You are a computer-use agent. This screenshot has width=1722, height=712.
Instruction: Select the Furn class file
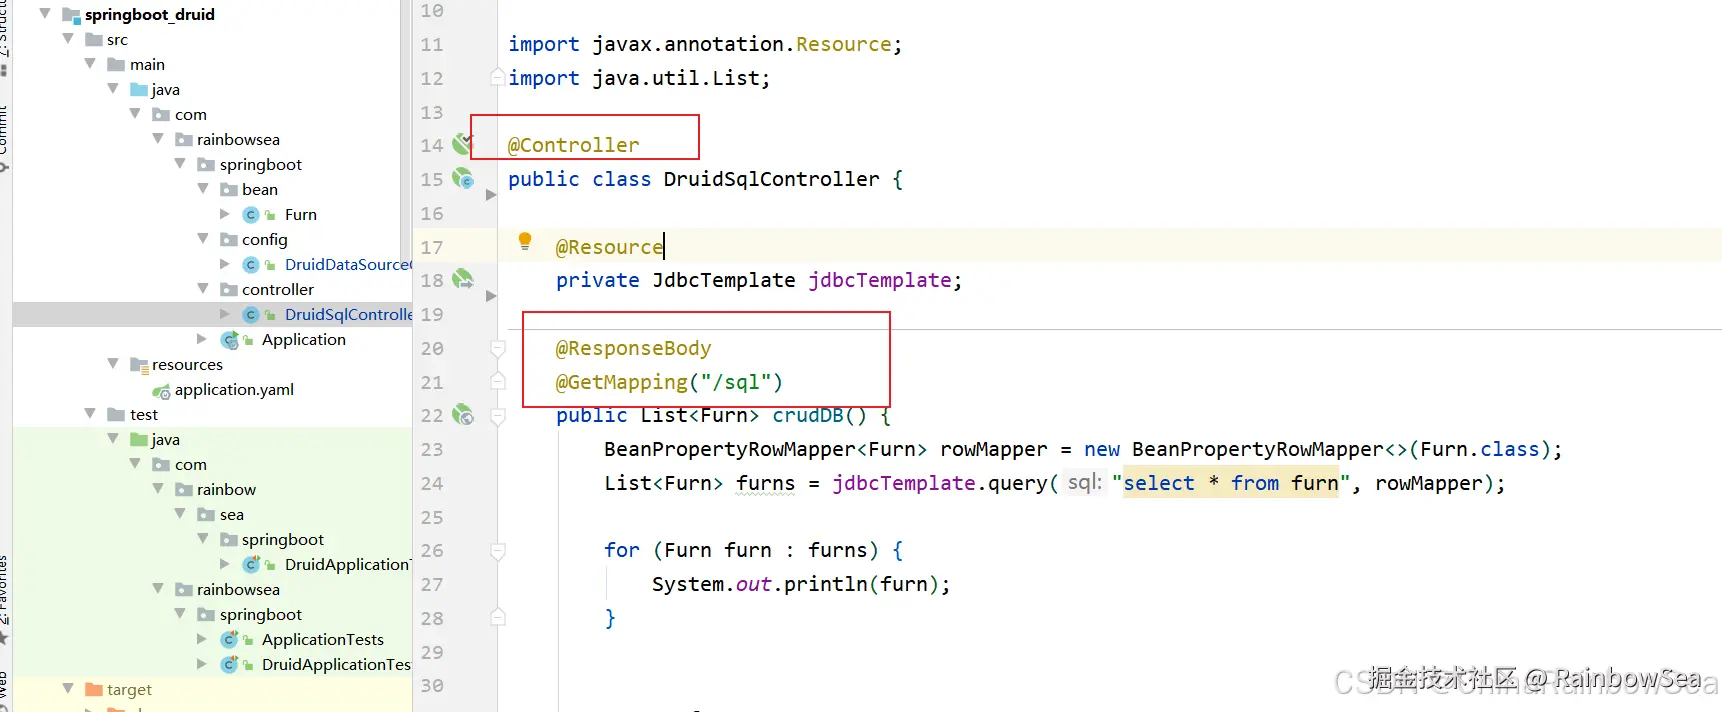tap(300, 214)
